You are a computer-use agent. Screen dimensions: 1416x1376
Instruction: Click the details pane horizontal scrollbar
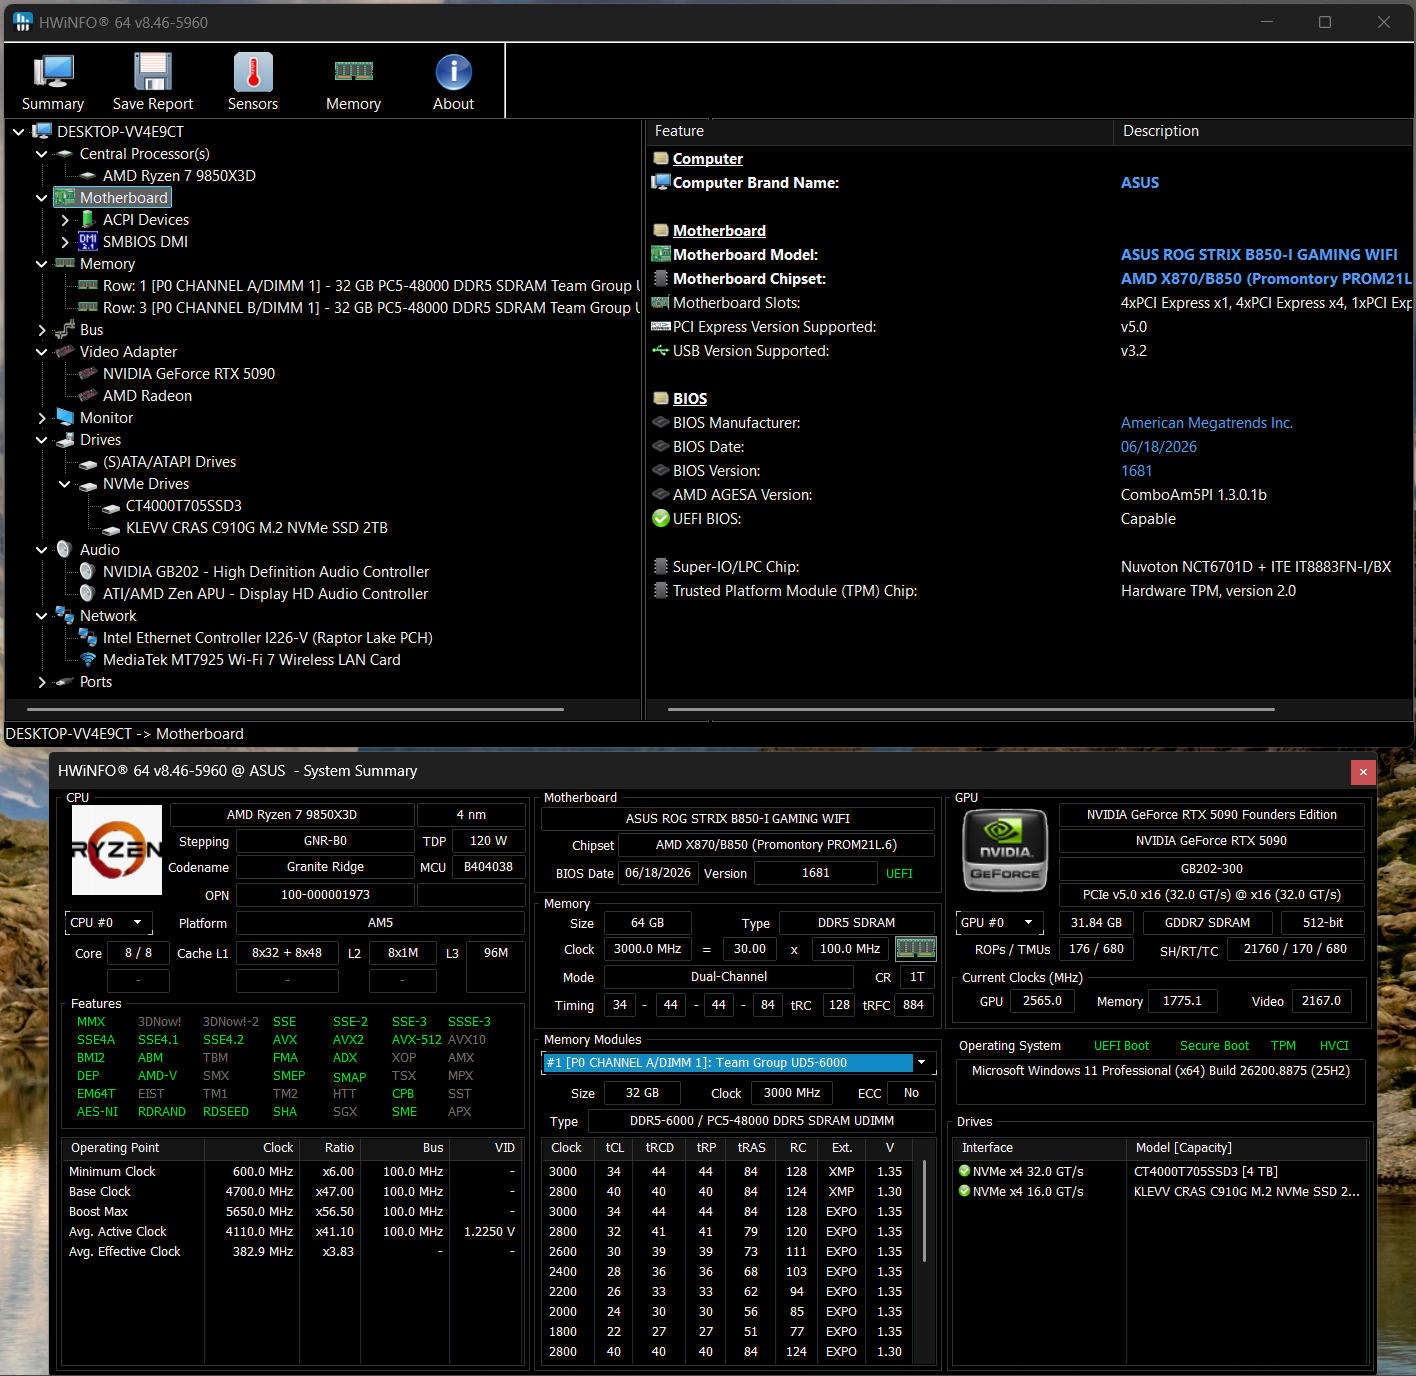point(971,709)
